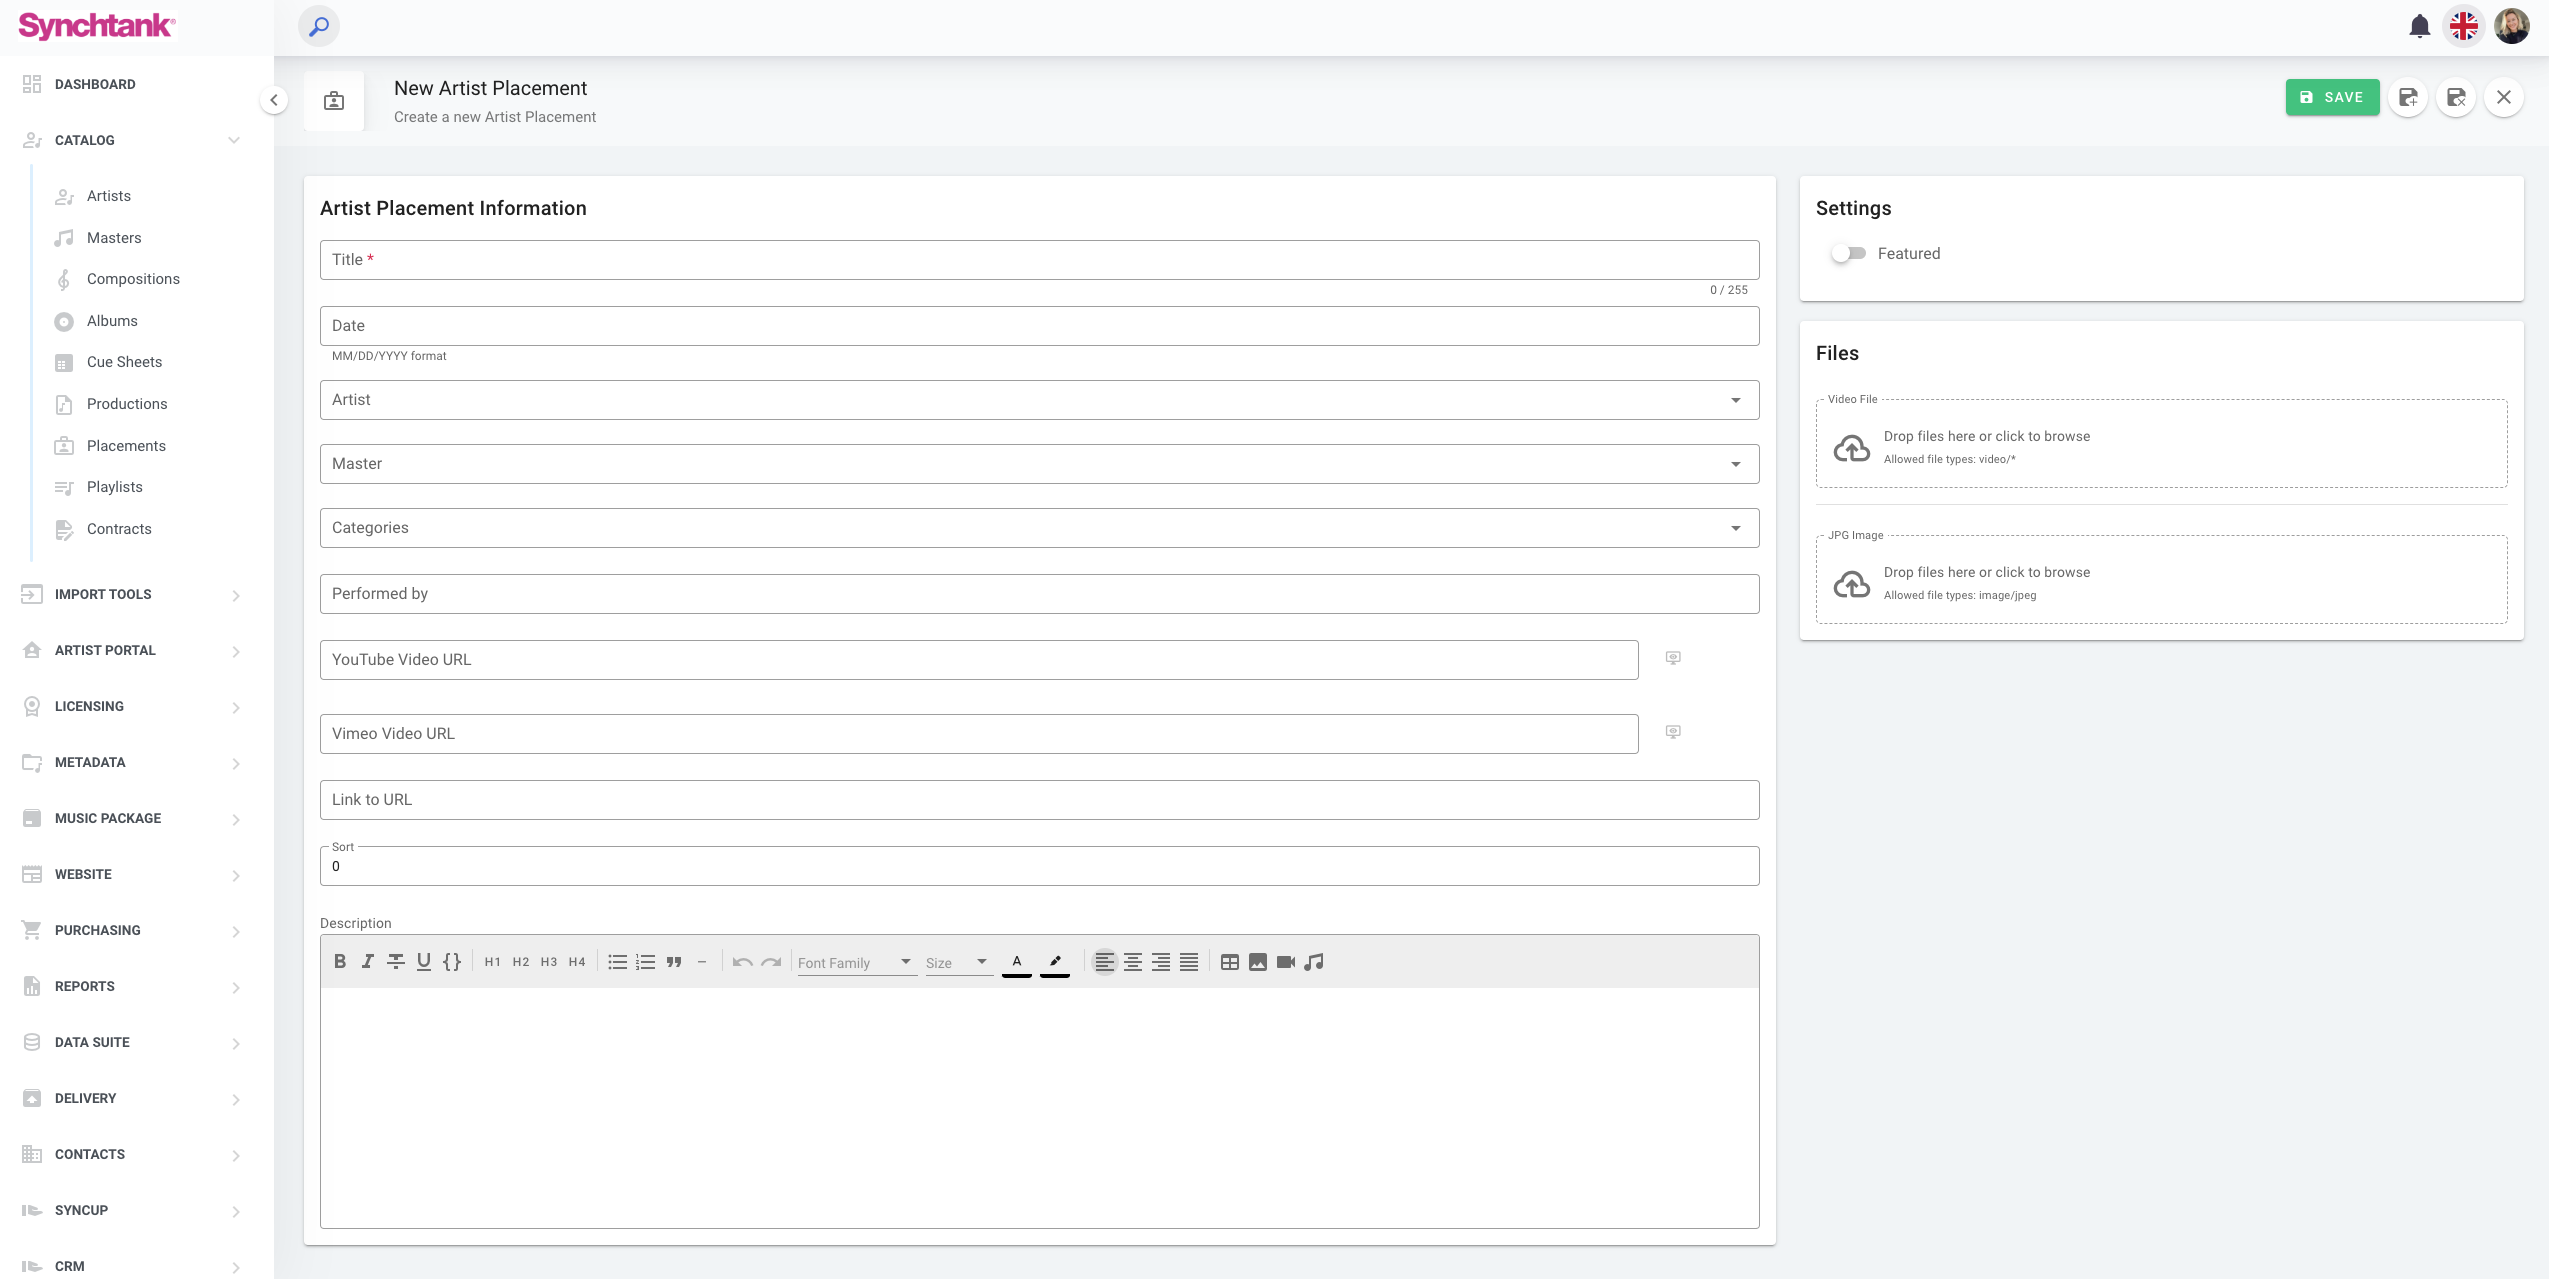Screen dimensions: 2549x1279
Task: Insert a table in description editor
Action: point(1230,962)
